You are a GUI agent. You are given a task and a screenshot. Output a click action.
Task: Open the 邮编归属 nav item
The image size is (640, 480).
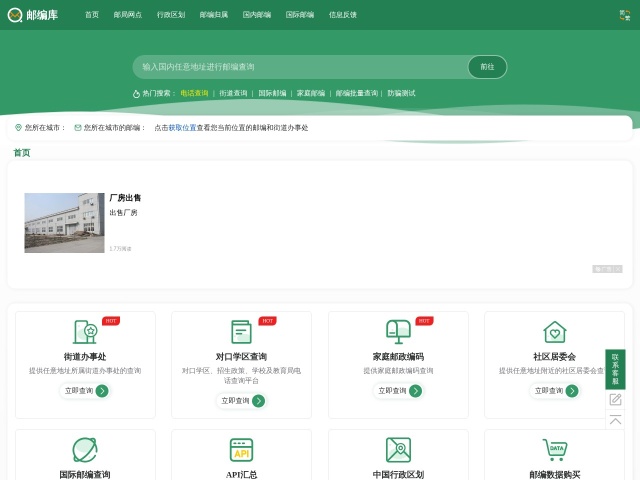coord(214,15)
